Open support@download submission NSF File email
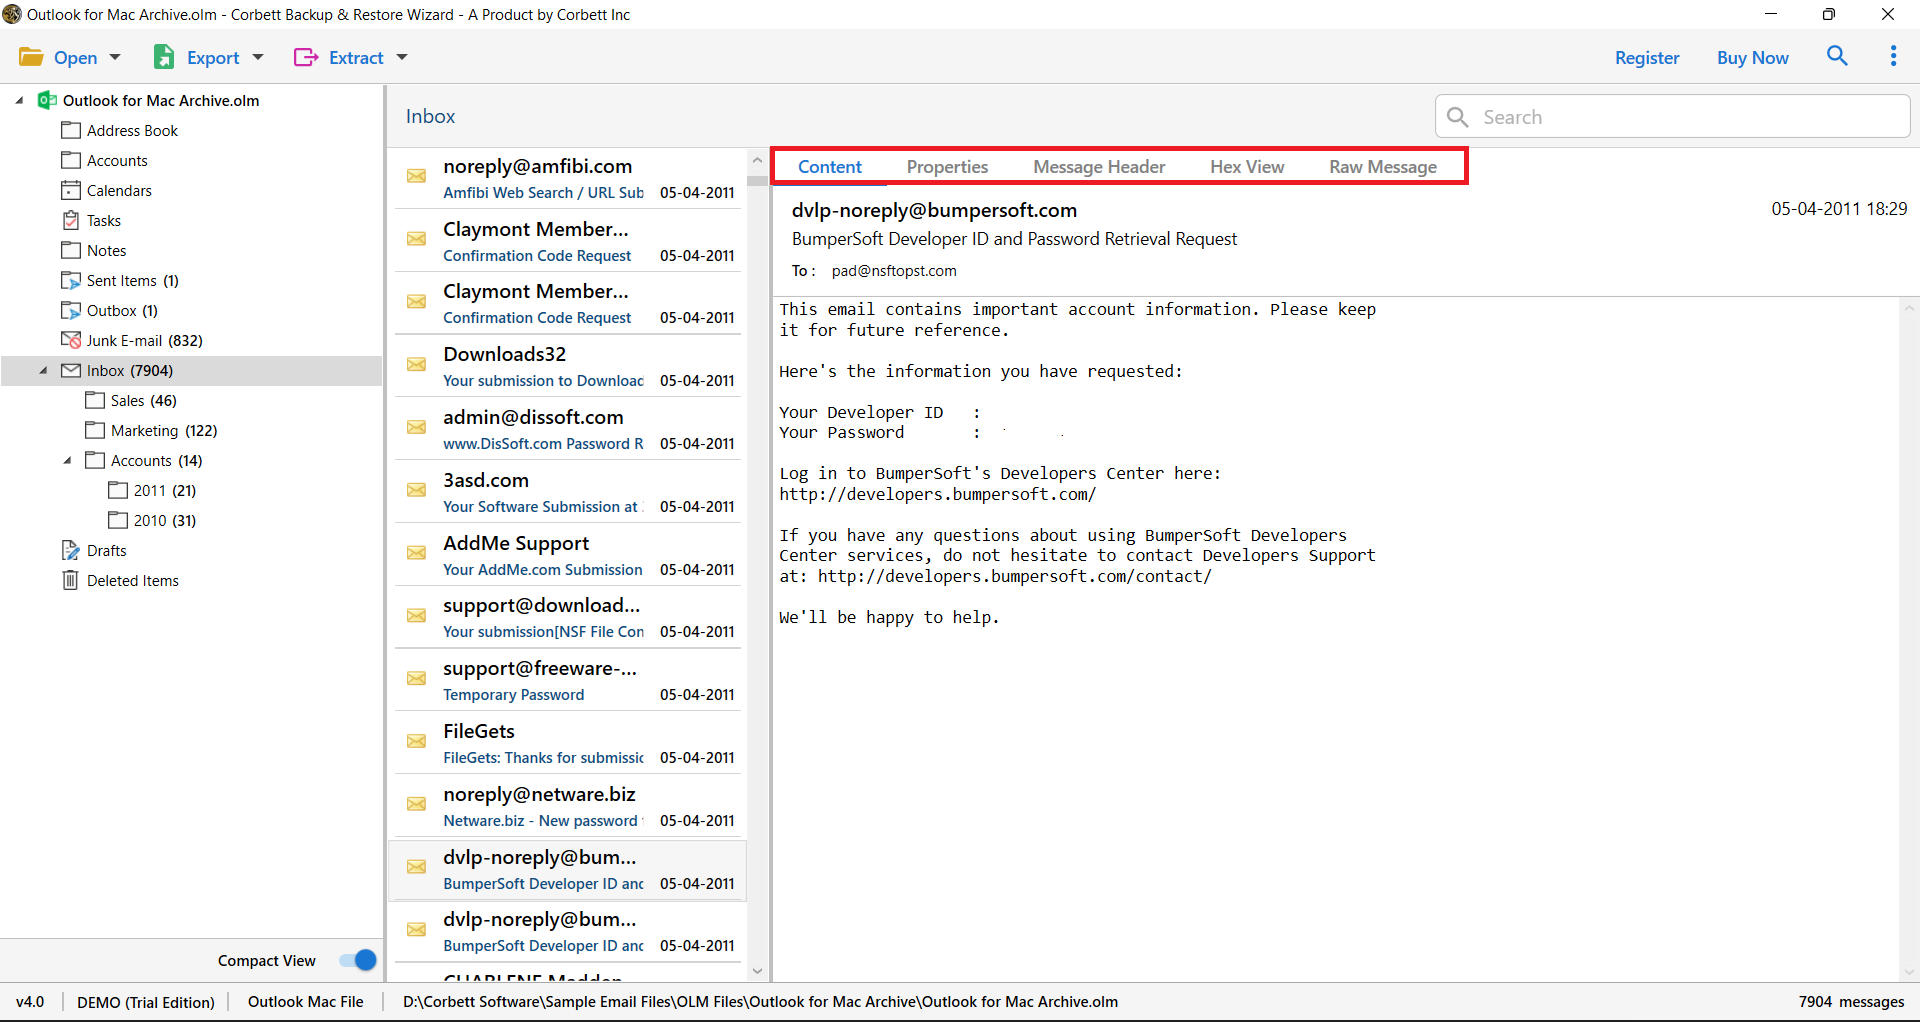Viewport: 1920px width, 1022px height. 567,617
